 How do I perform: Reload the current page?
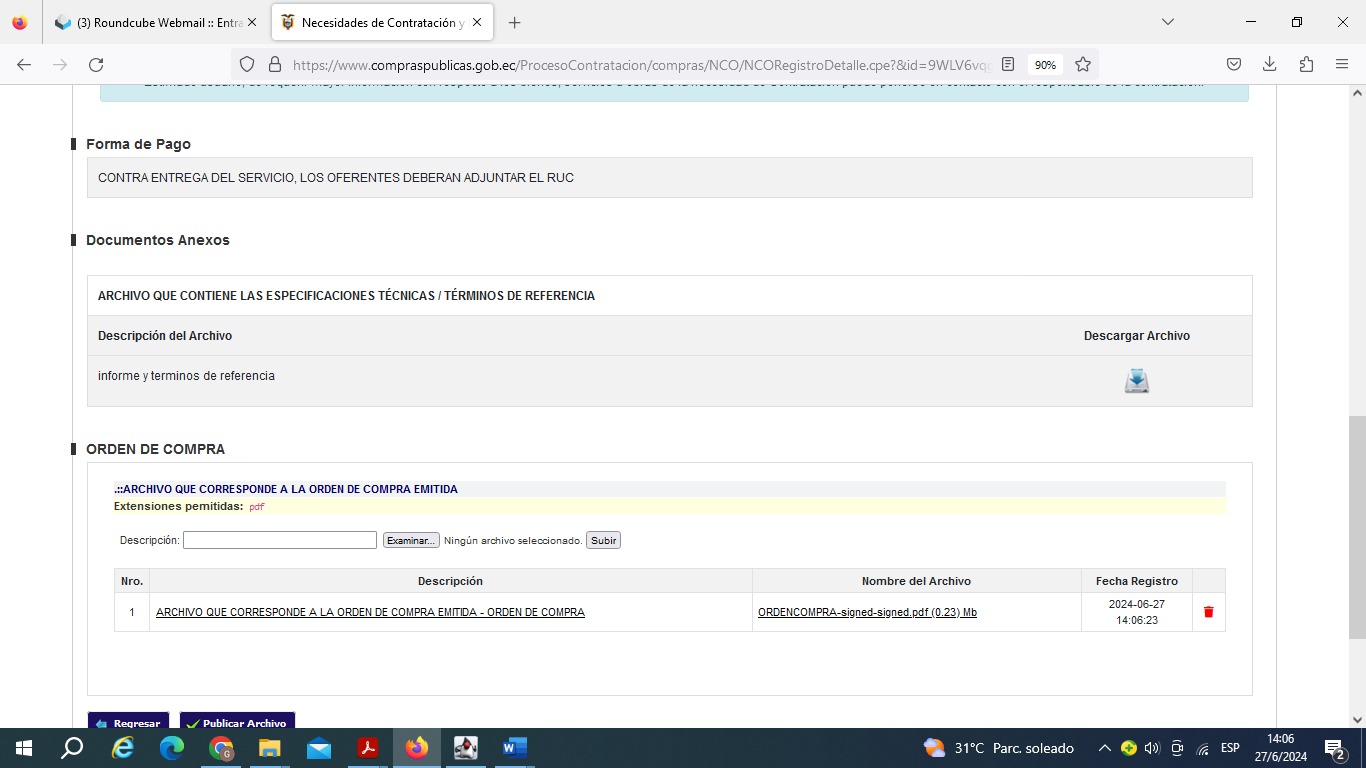(96, 64)
